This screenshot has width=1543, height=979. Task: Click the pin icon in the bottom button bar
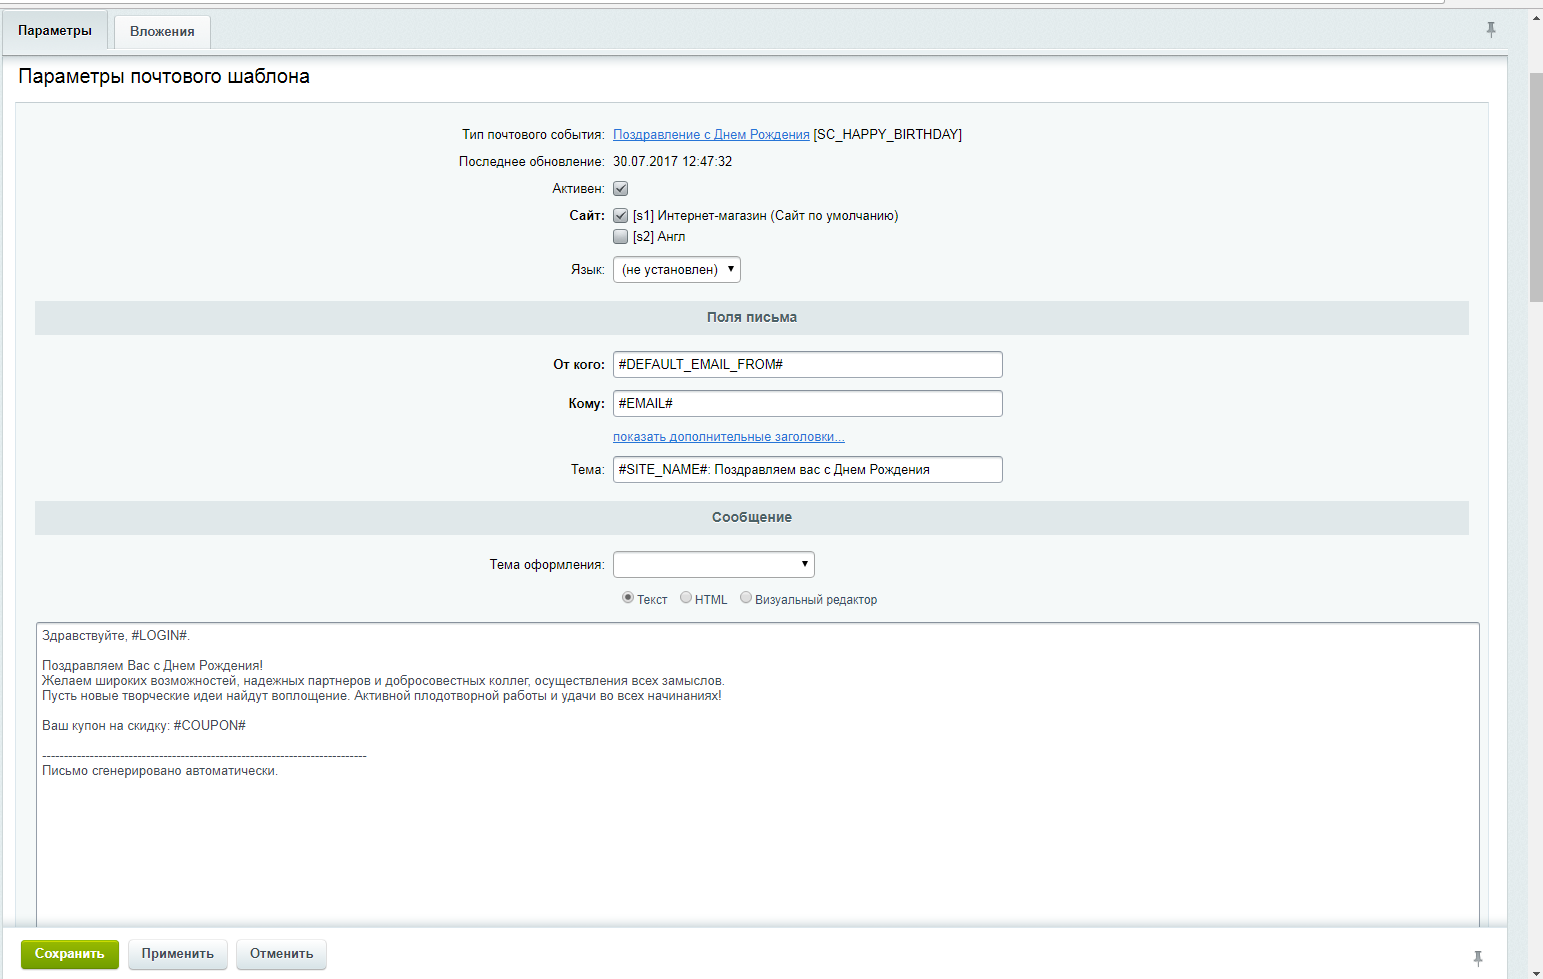[1477, 958]
